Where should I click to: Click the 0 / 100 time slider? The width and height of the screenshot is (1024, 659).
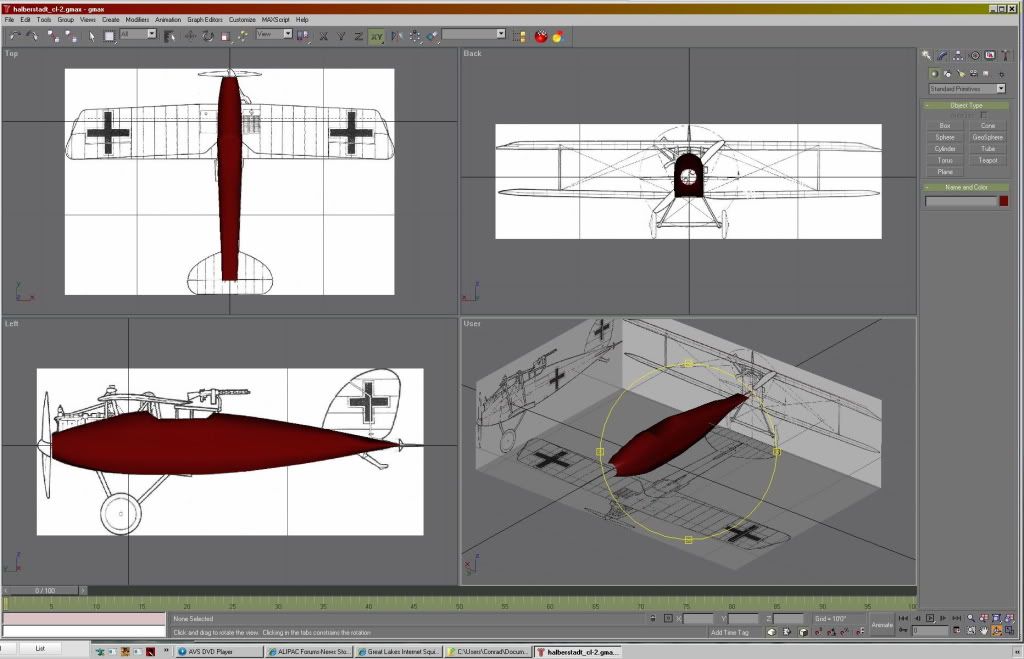pyautogui.click(x=45, y=590)
